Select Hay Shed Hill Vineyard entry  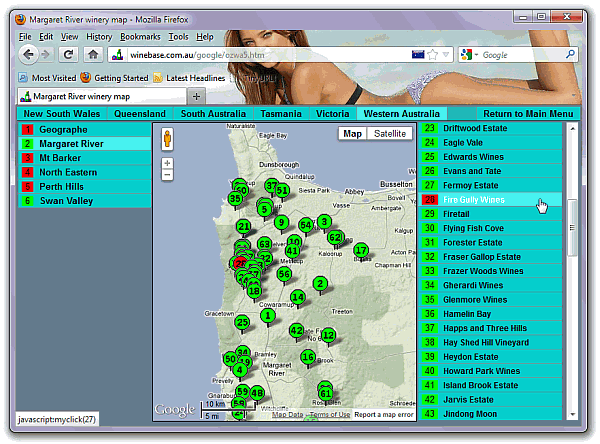(491, 342)
